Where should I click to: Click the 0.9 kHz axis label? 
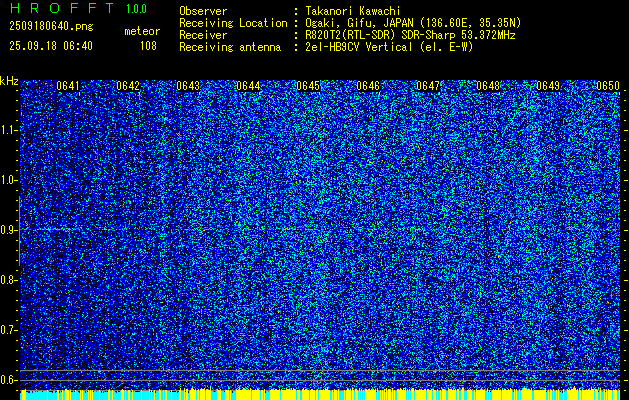coord(8,230)
